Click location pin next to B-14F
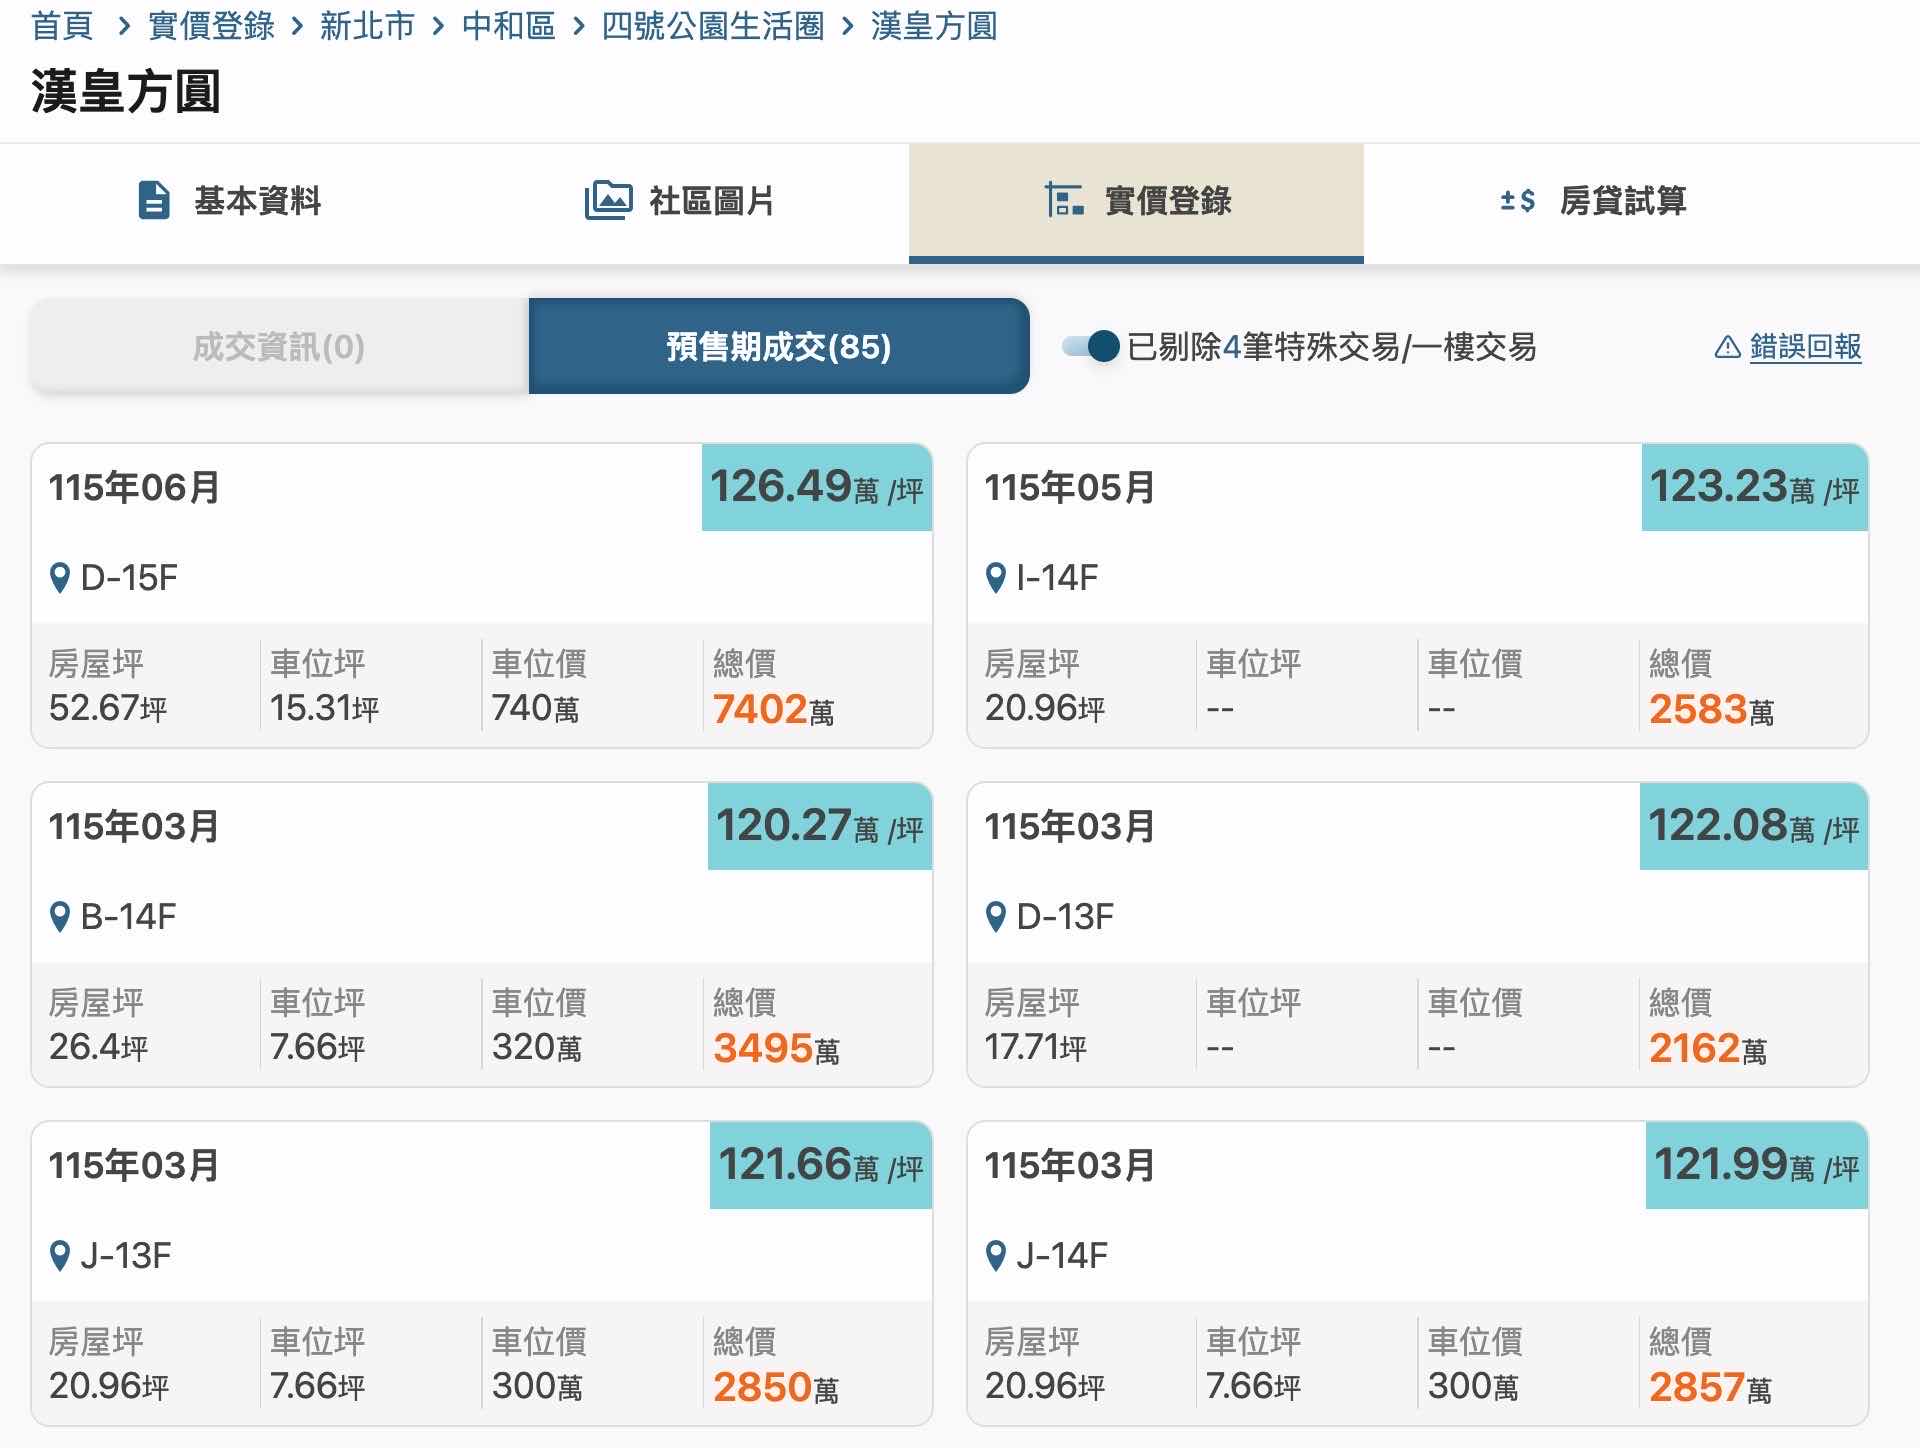Screen dimensions: 1920x1448 pos(60,917)
